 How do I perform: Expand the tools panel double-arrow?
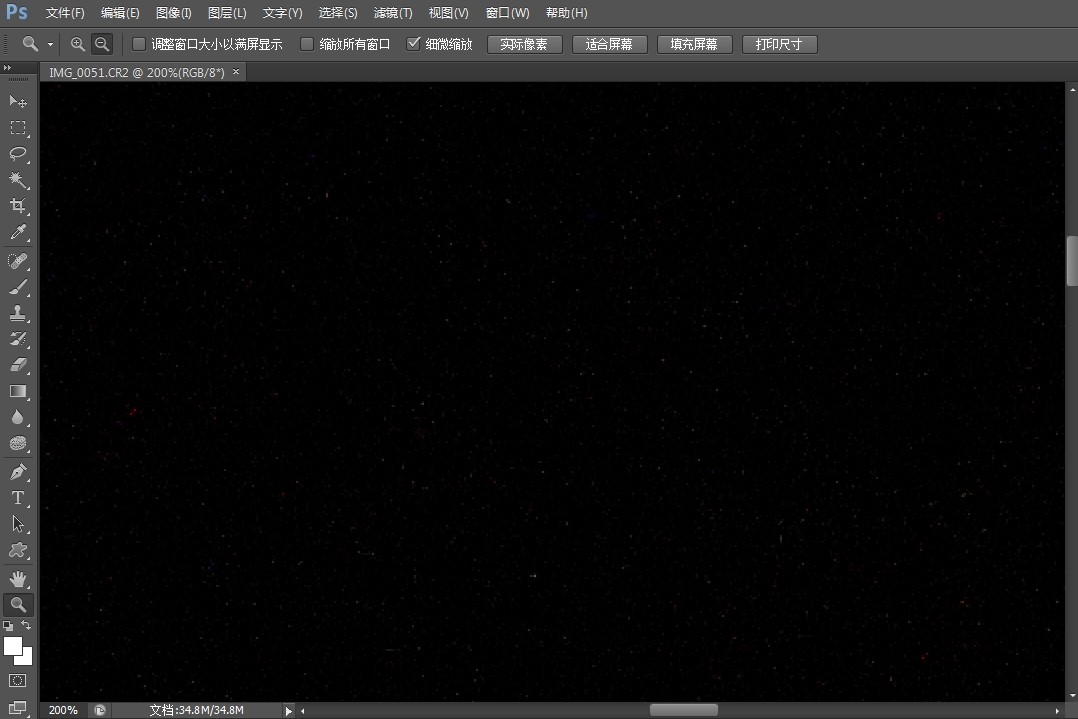[x=9, y=68]
